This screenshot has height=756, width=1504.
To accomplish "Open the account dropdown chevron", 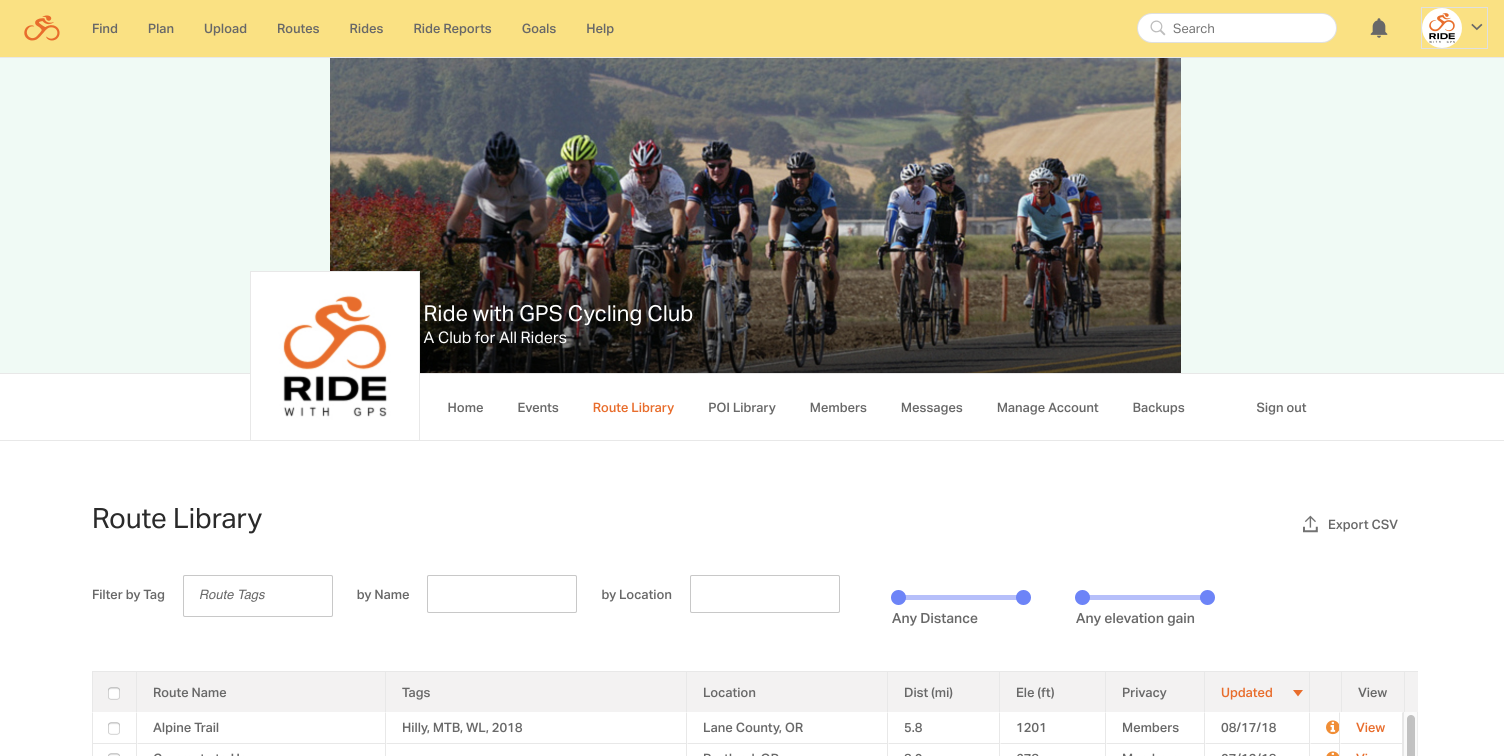I will 1477,27.
